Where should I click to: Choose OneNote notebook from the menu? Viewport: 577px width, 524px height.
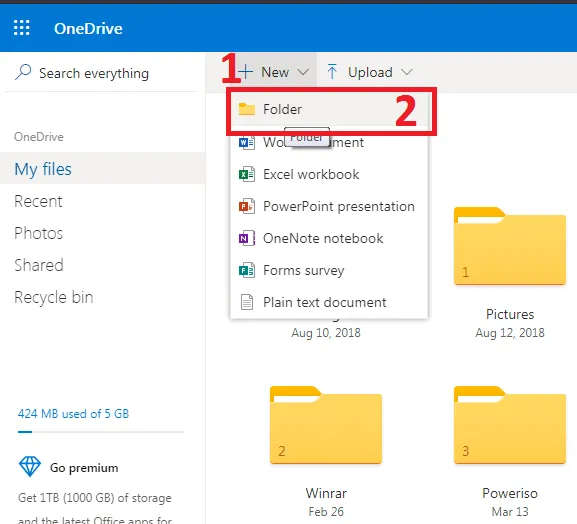[329, 238]
